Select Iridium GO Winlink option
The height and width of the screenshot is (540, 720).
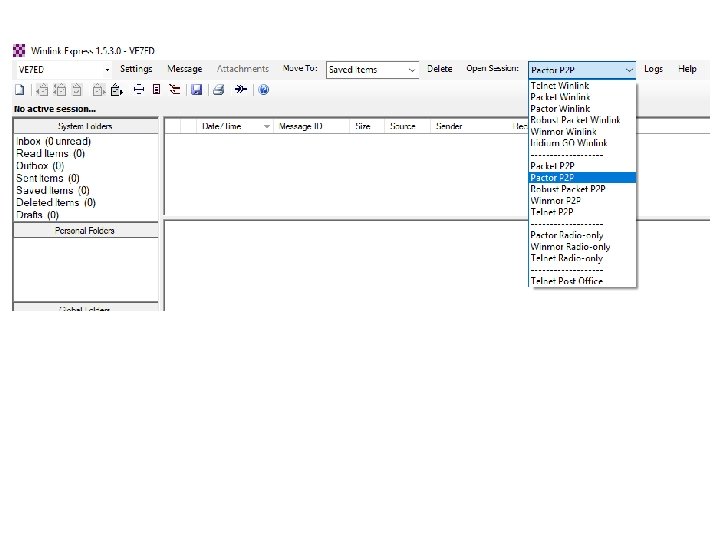coord(582,143)
